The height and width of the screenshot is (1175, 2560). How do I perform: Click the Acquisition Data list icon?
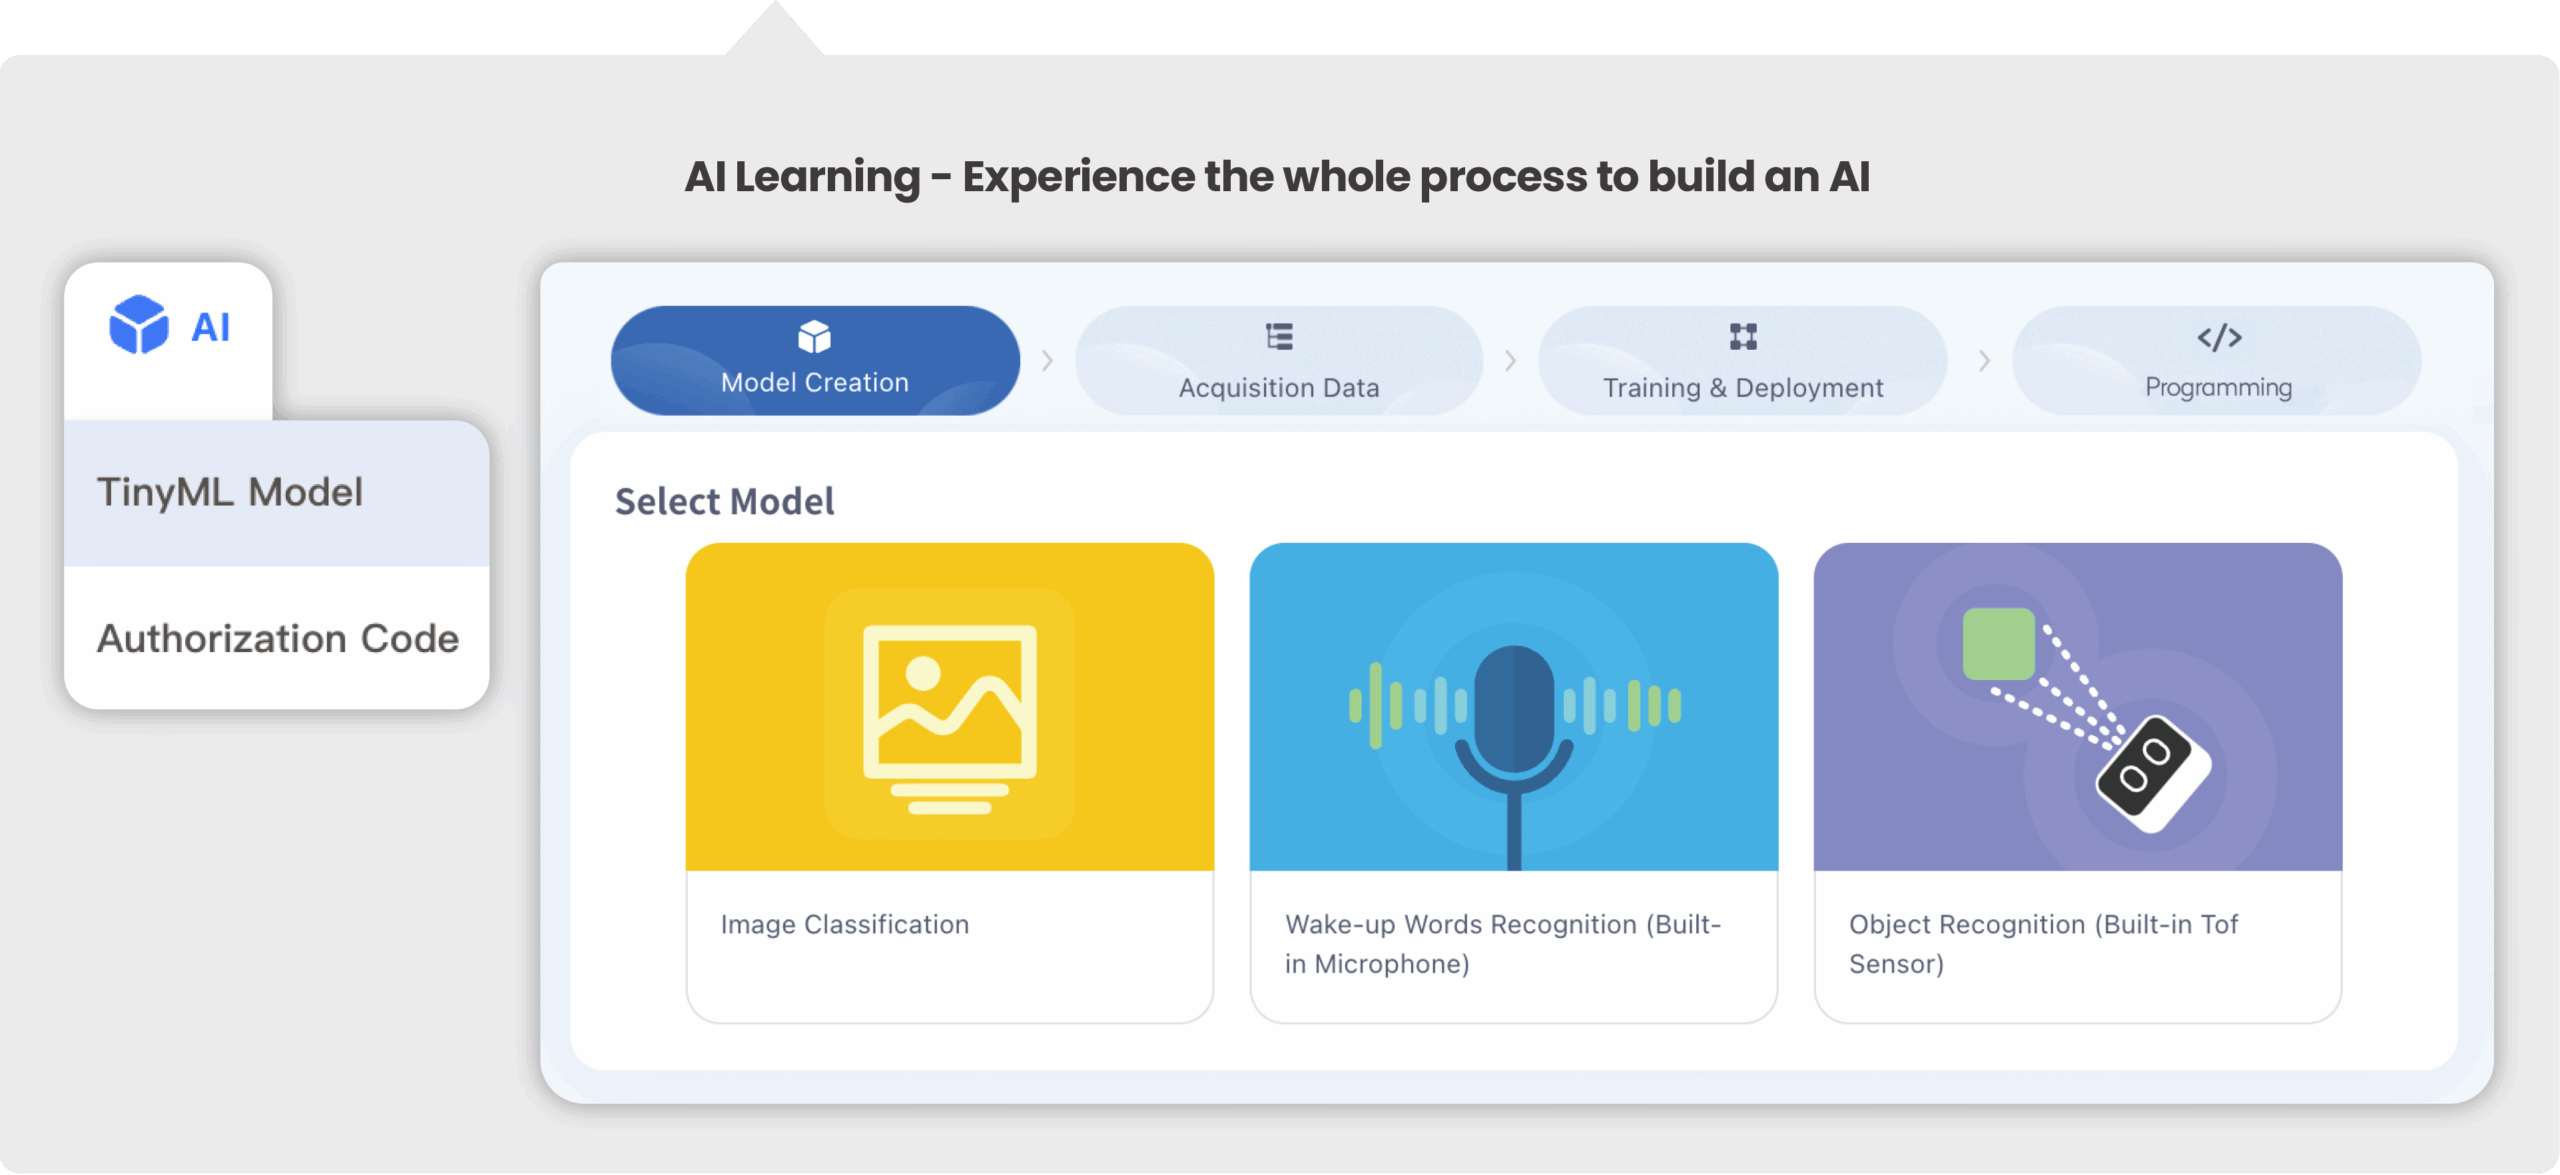coord(1279,337)
